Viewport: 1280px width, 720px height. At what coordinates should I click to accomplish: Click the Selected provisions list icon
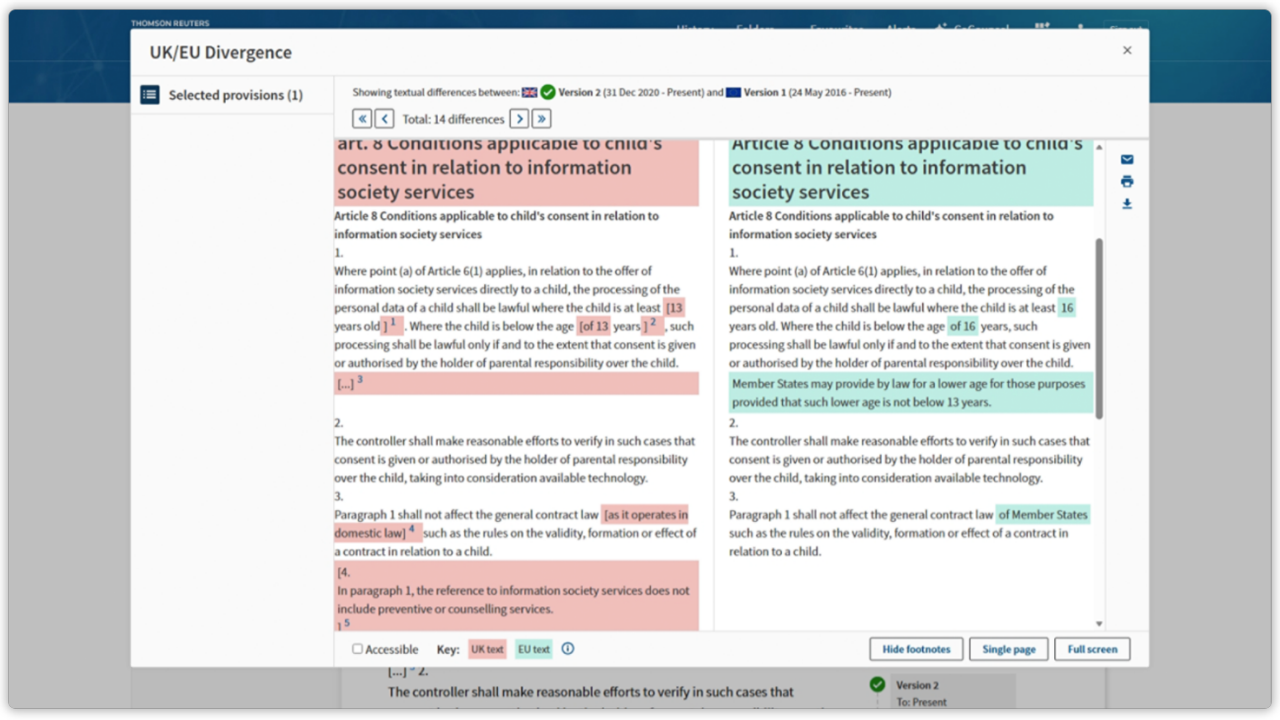click(150, 95)
